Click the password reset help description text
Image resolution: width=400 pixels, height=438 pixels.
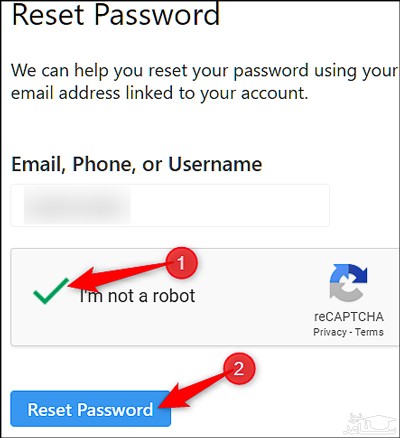click(x=204, y=82)
